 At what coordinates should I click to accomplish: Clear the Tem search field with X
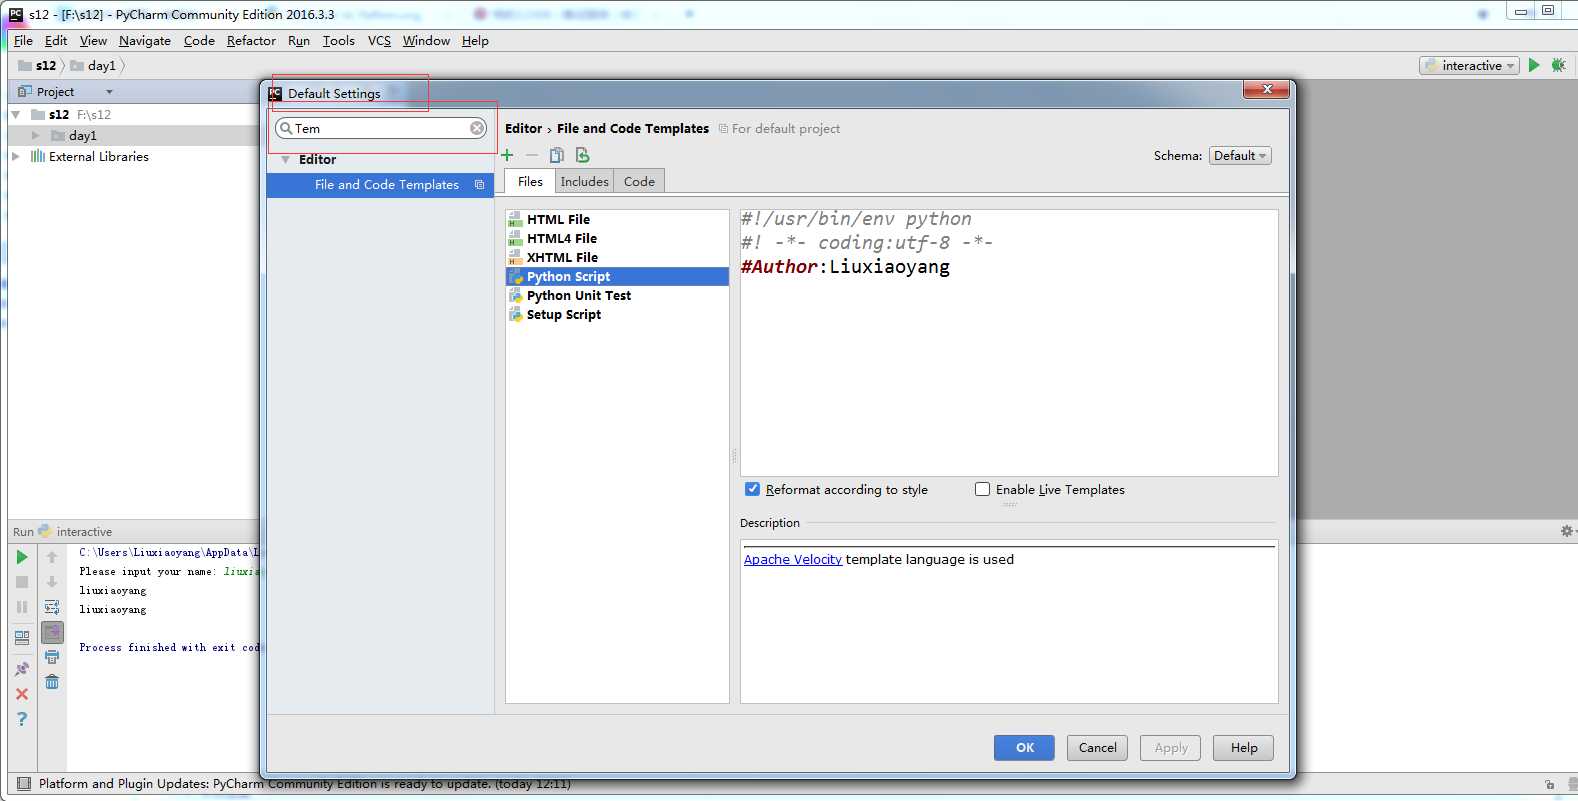(477, 128)
